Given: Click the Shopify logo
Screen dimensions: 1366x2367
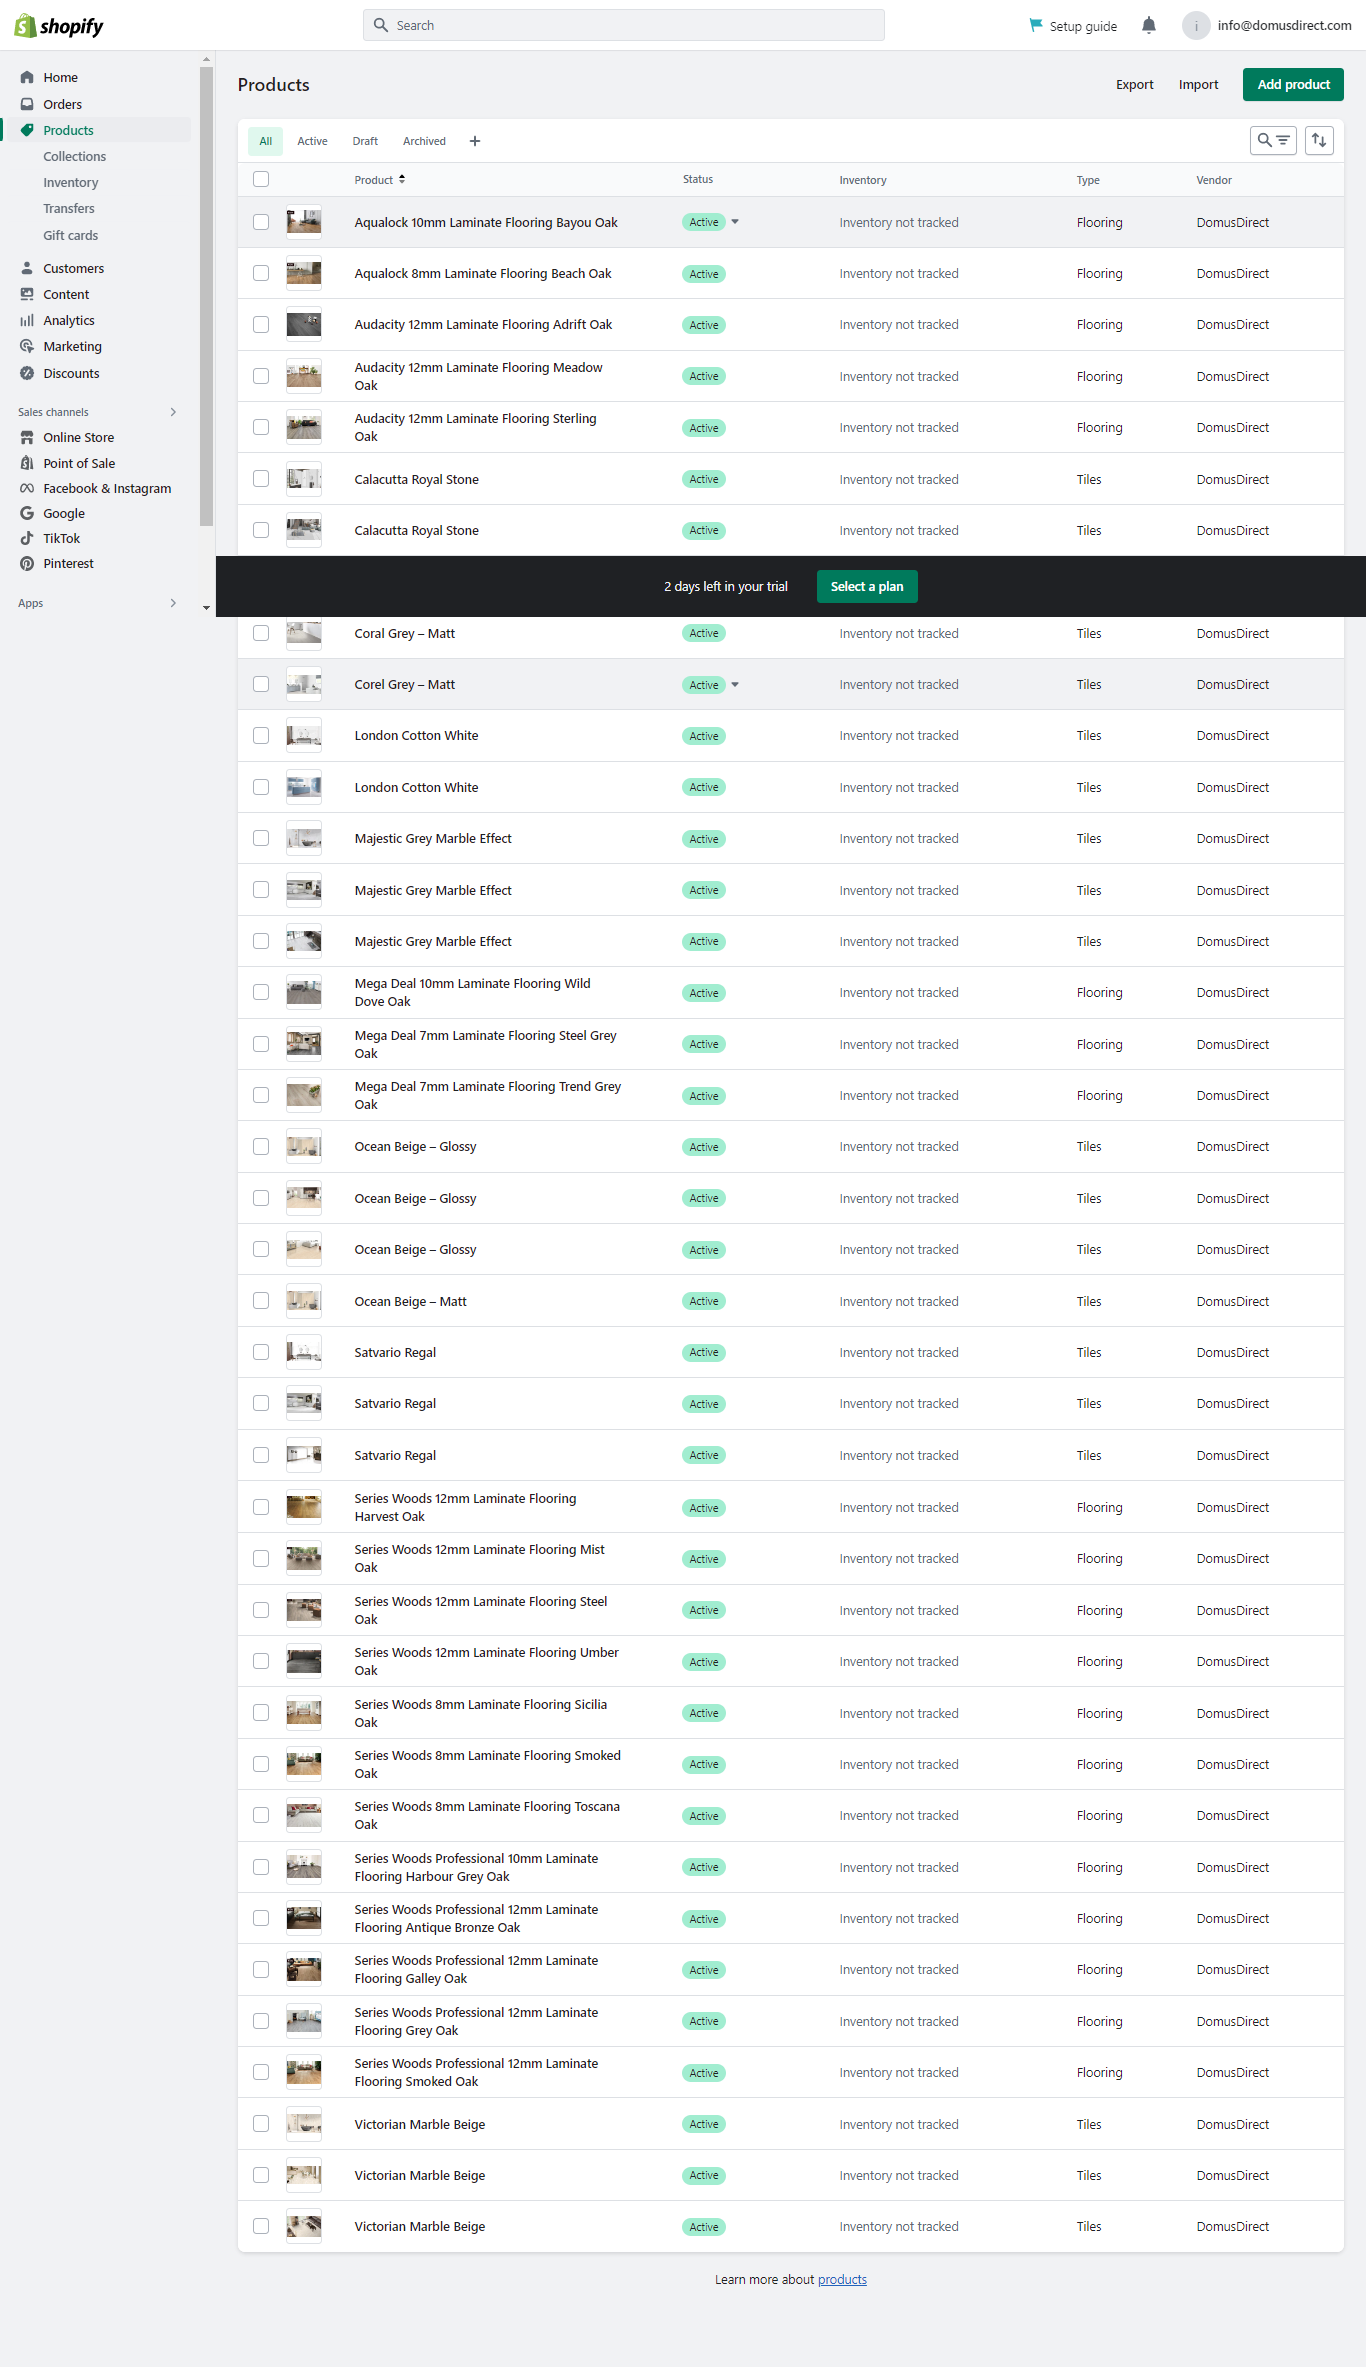Looking at the screenshot, I should coord(59,26).
